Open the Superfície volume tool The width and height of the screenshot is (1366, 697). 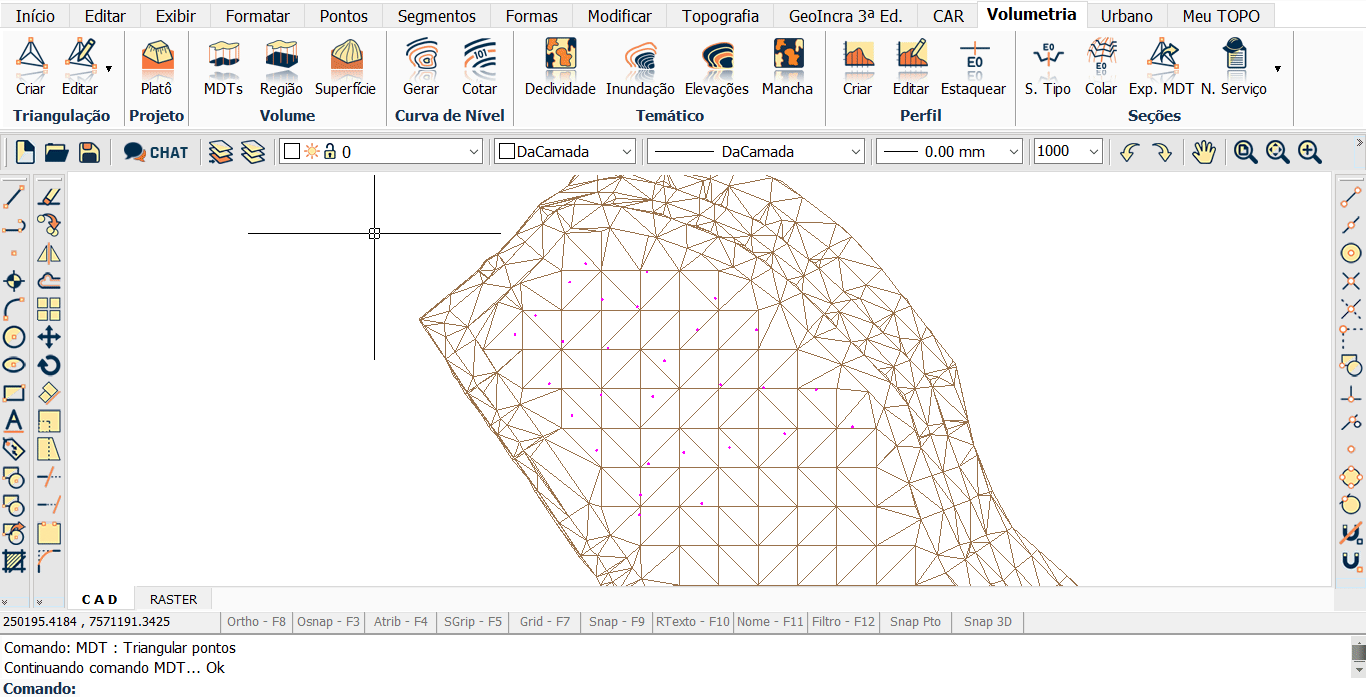(x=346, y=67)
